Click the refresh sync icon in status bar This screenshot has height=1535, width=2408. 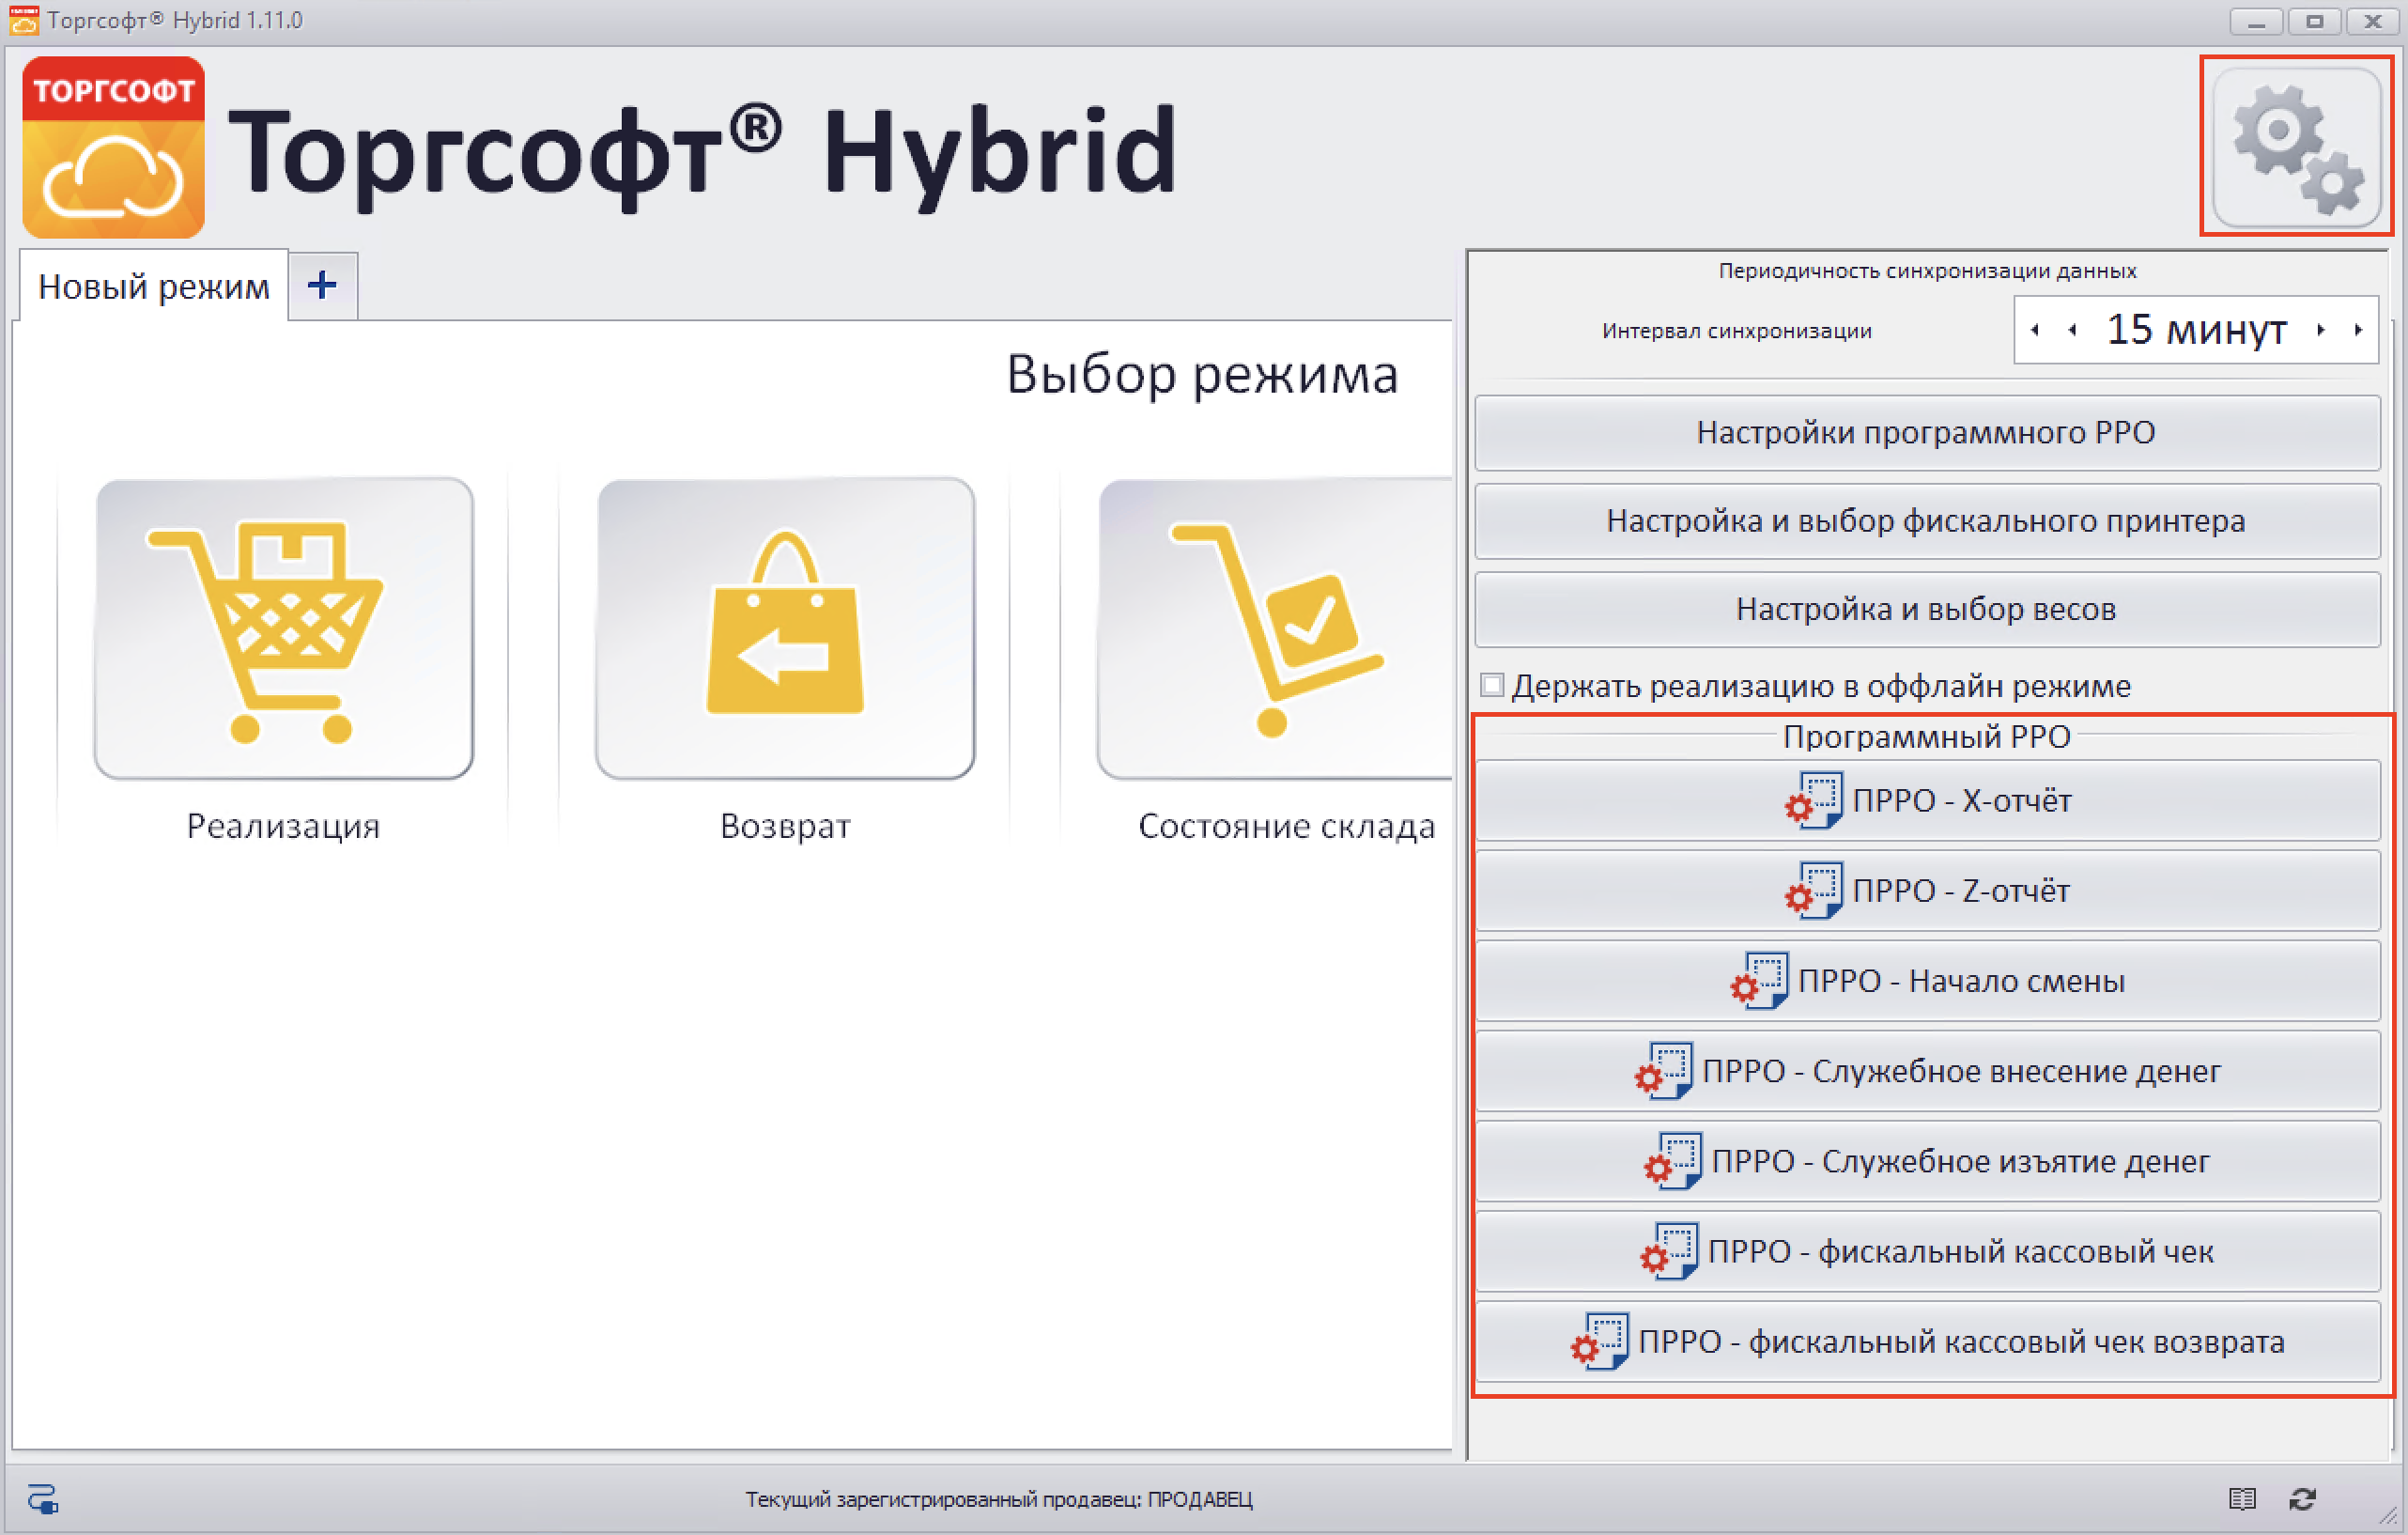[x=2303, y=1498]
